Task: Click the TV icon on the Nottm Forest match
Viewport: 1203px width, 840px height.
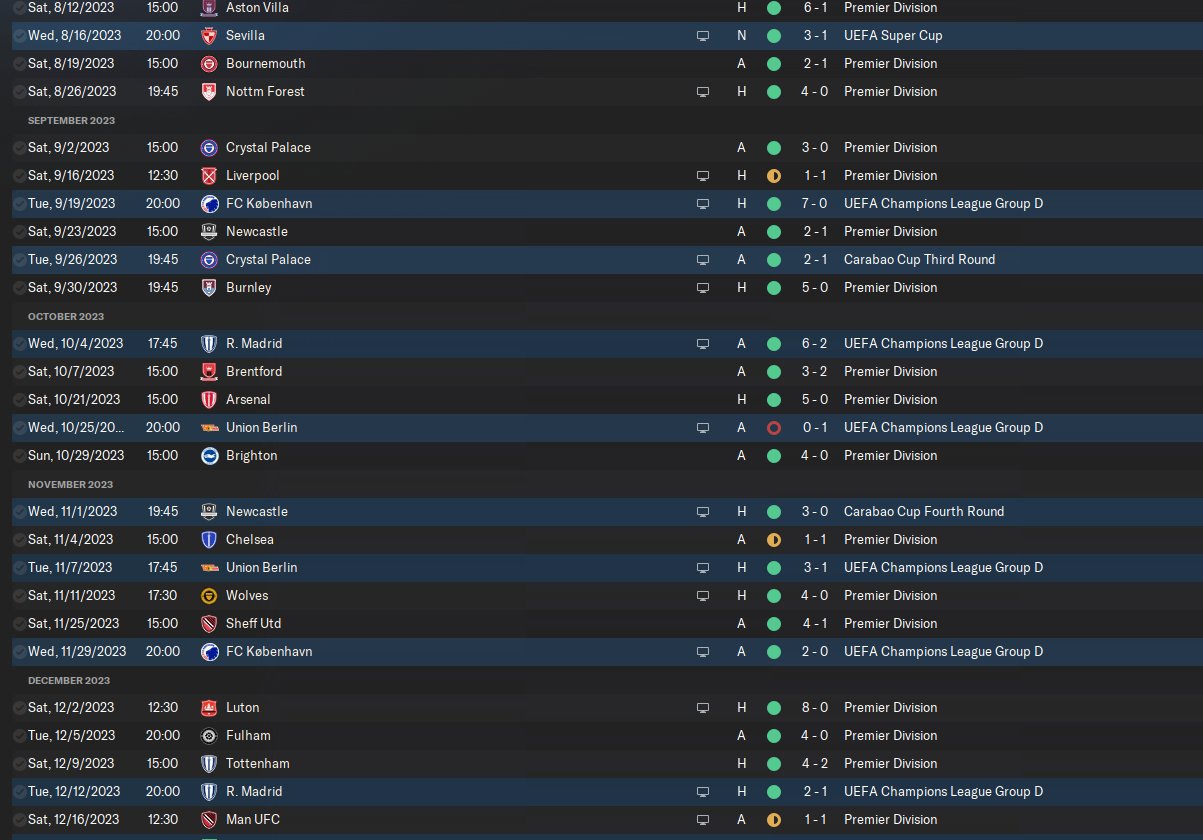Action: (x=703, y=91)
